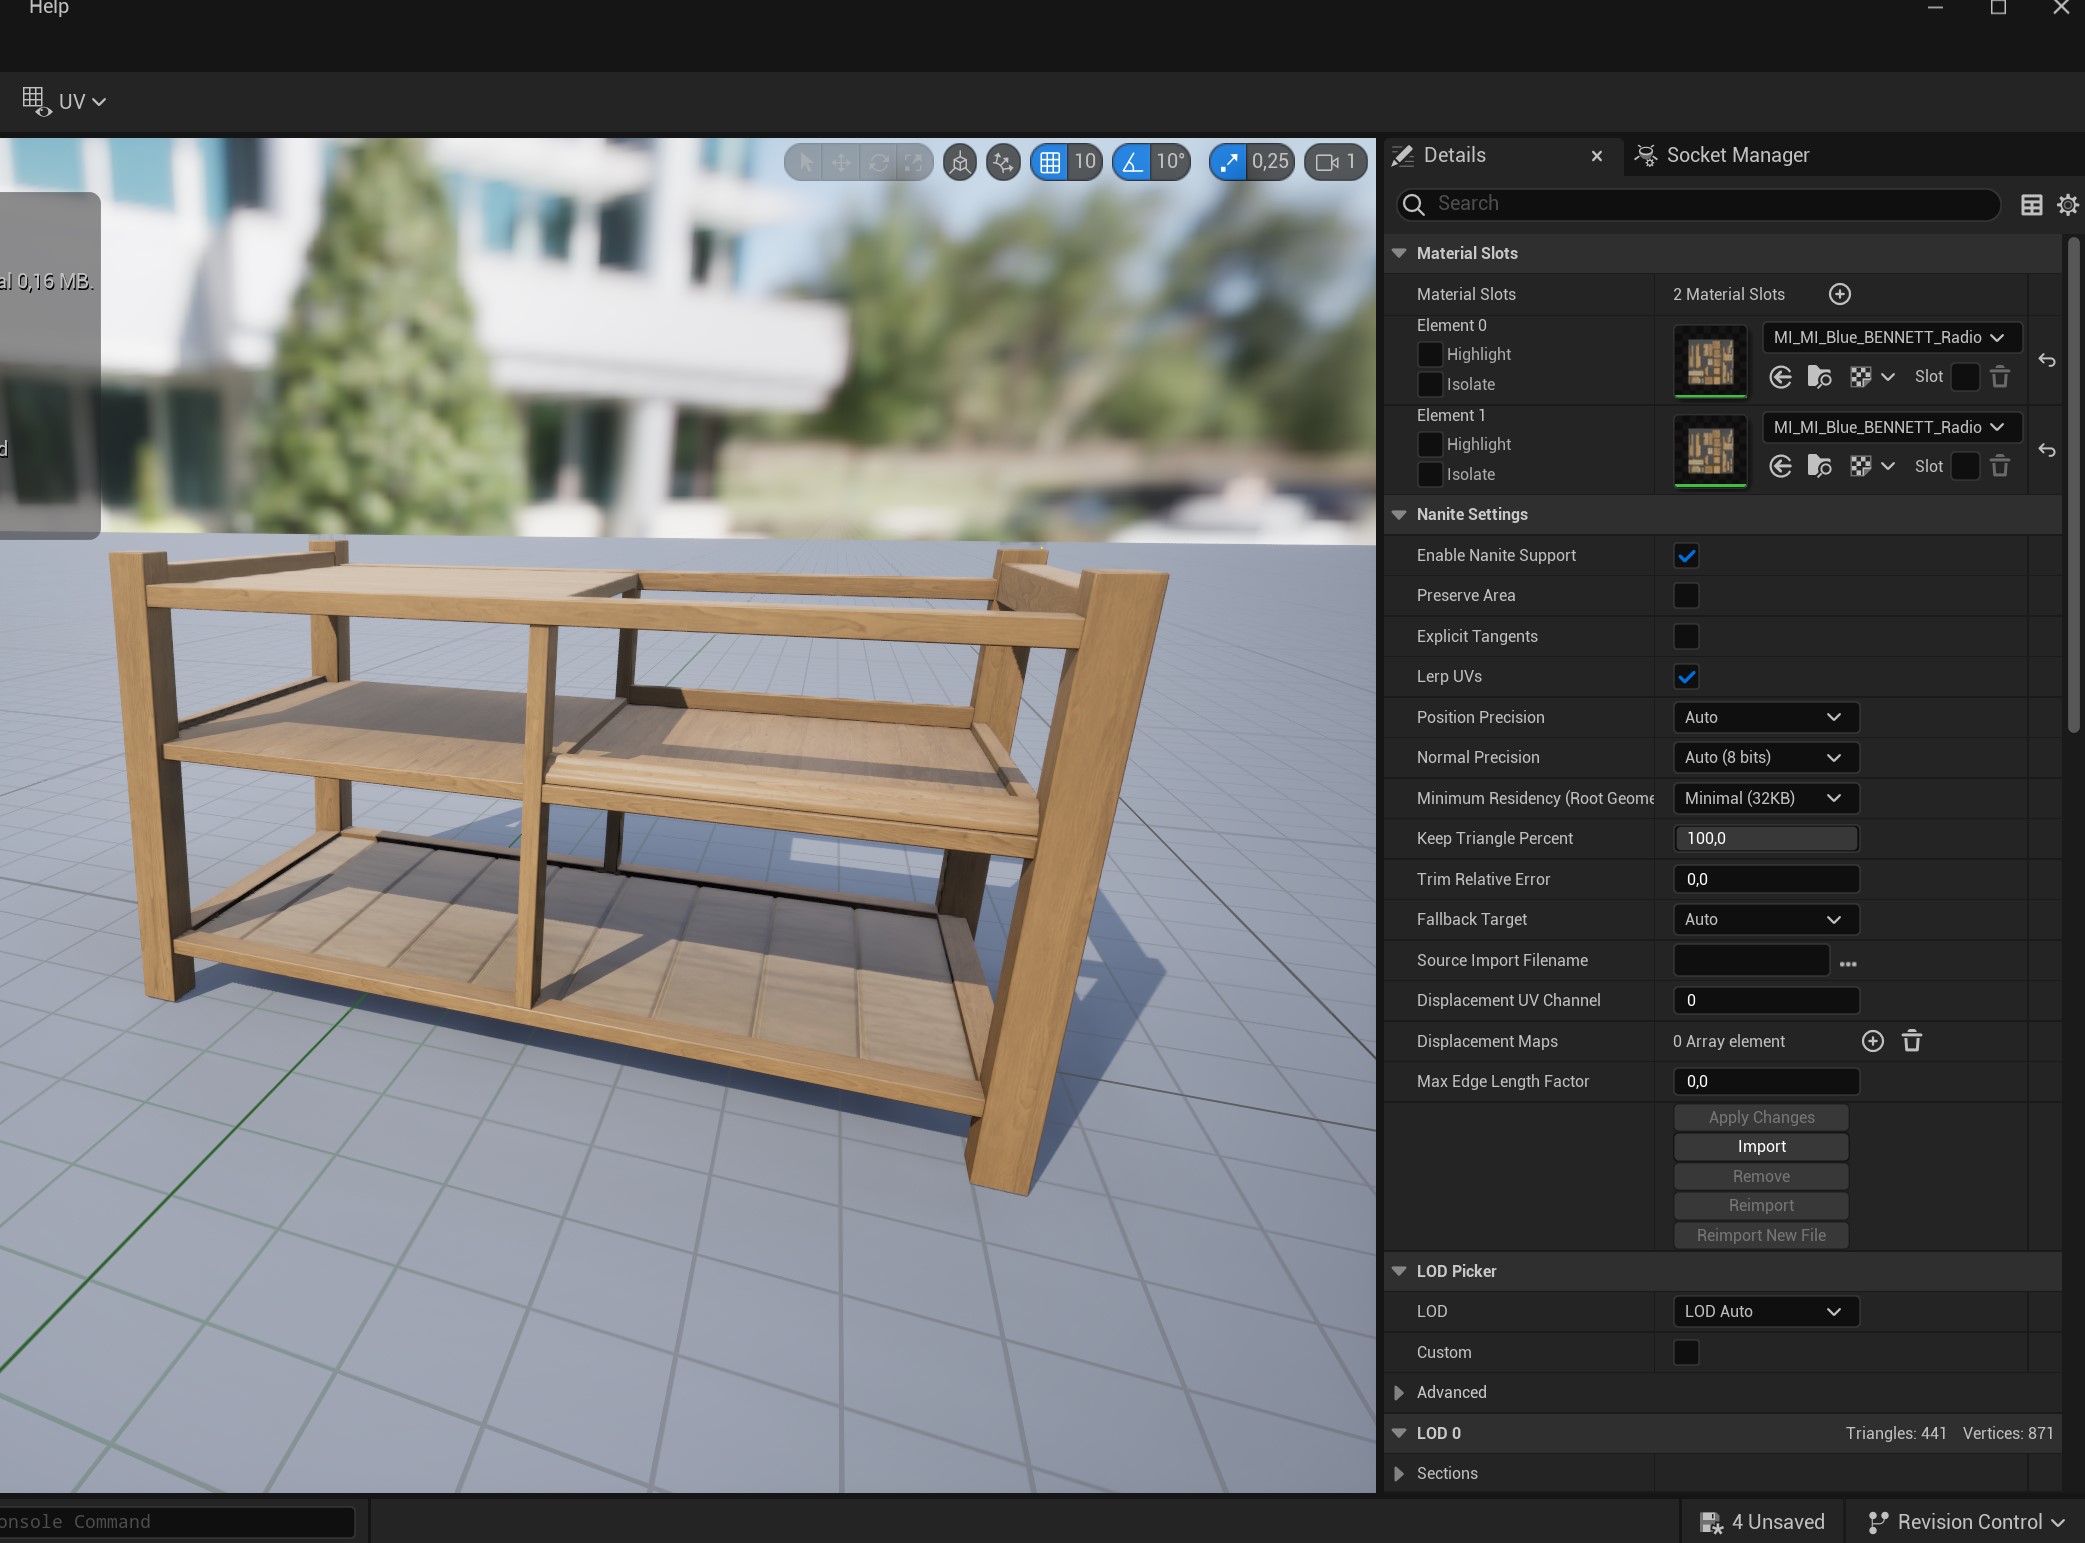Collapse the Material Slots section

tap(1399, 253)
